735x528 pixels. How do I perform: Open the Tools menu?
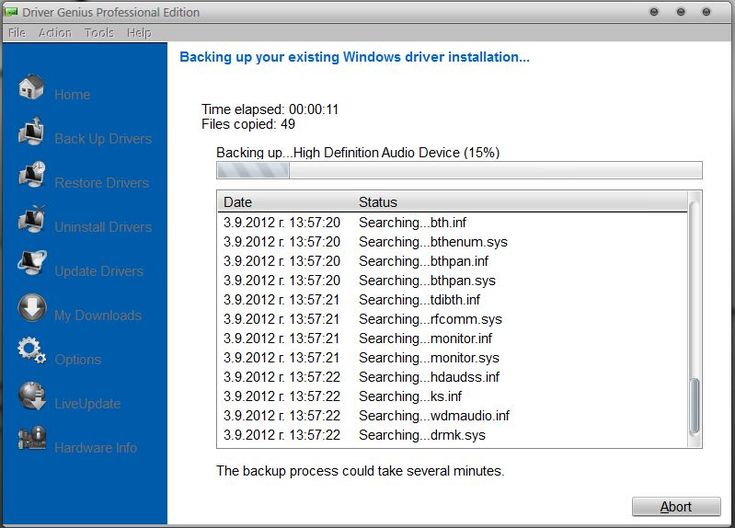pos(99,32)
